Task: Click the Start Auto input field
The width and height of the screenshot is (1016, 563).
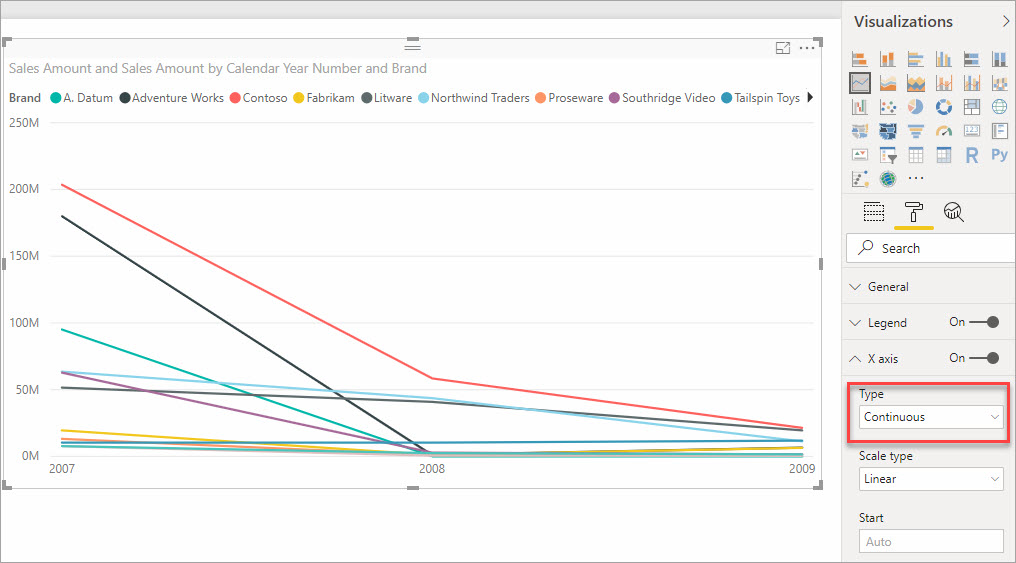Action: click(x=931, y=541)
